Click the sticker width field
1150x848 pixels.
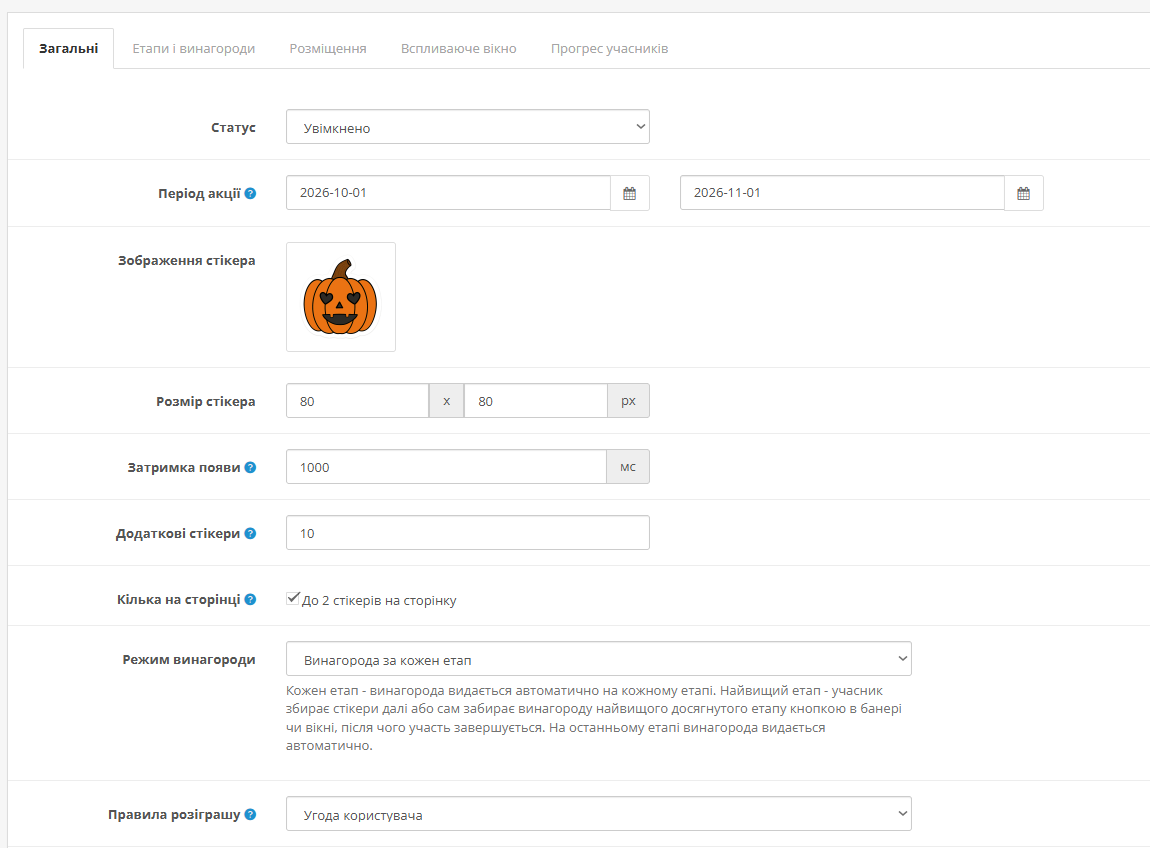click(x=357, y=401)
